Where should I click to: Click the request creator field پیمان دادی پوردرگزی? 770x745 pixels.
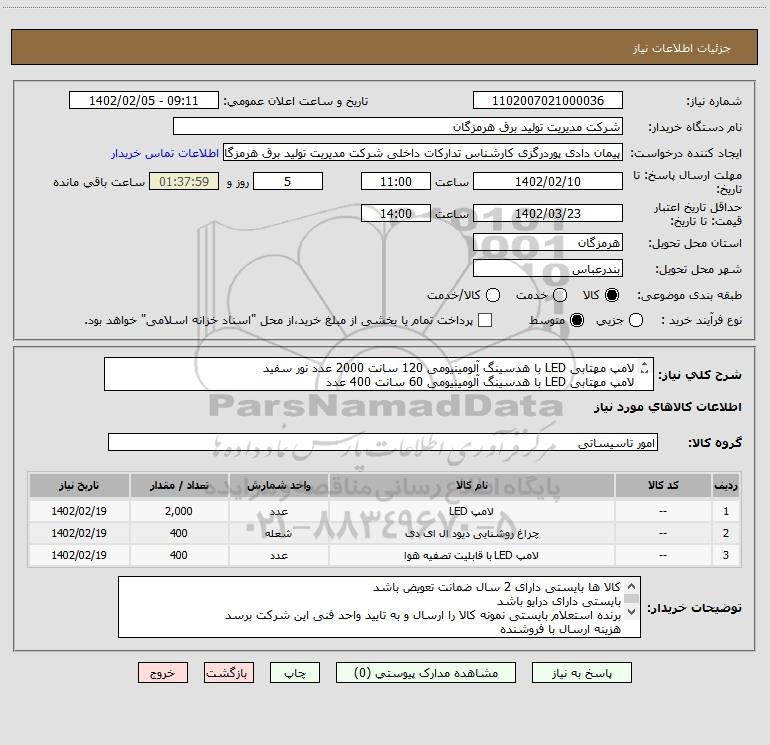coord(423,153)
